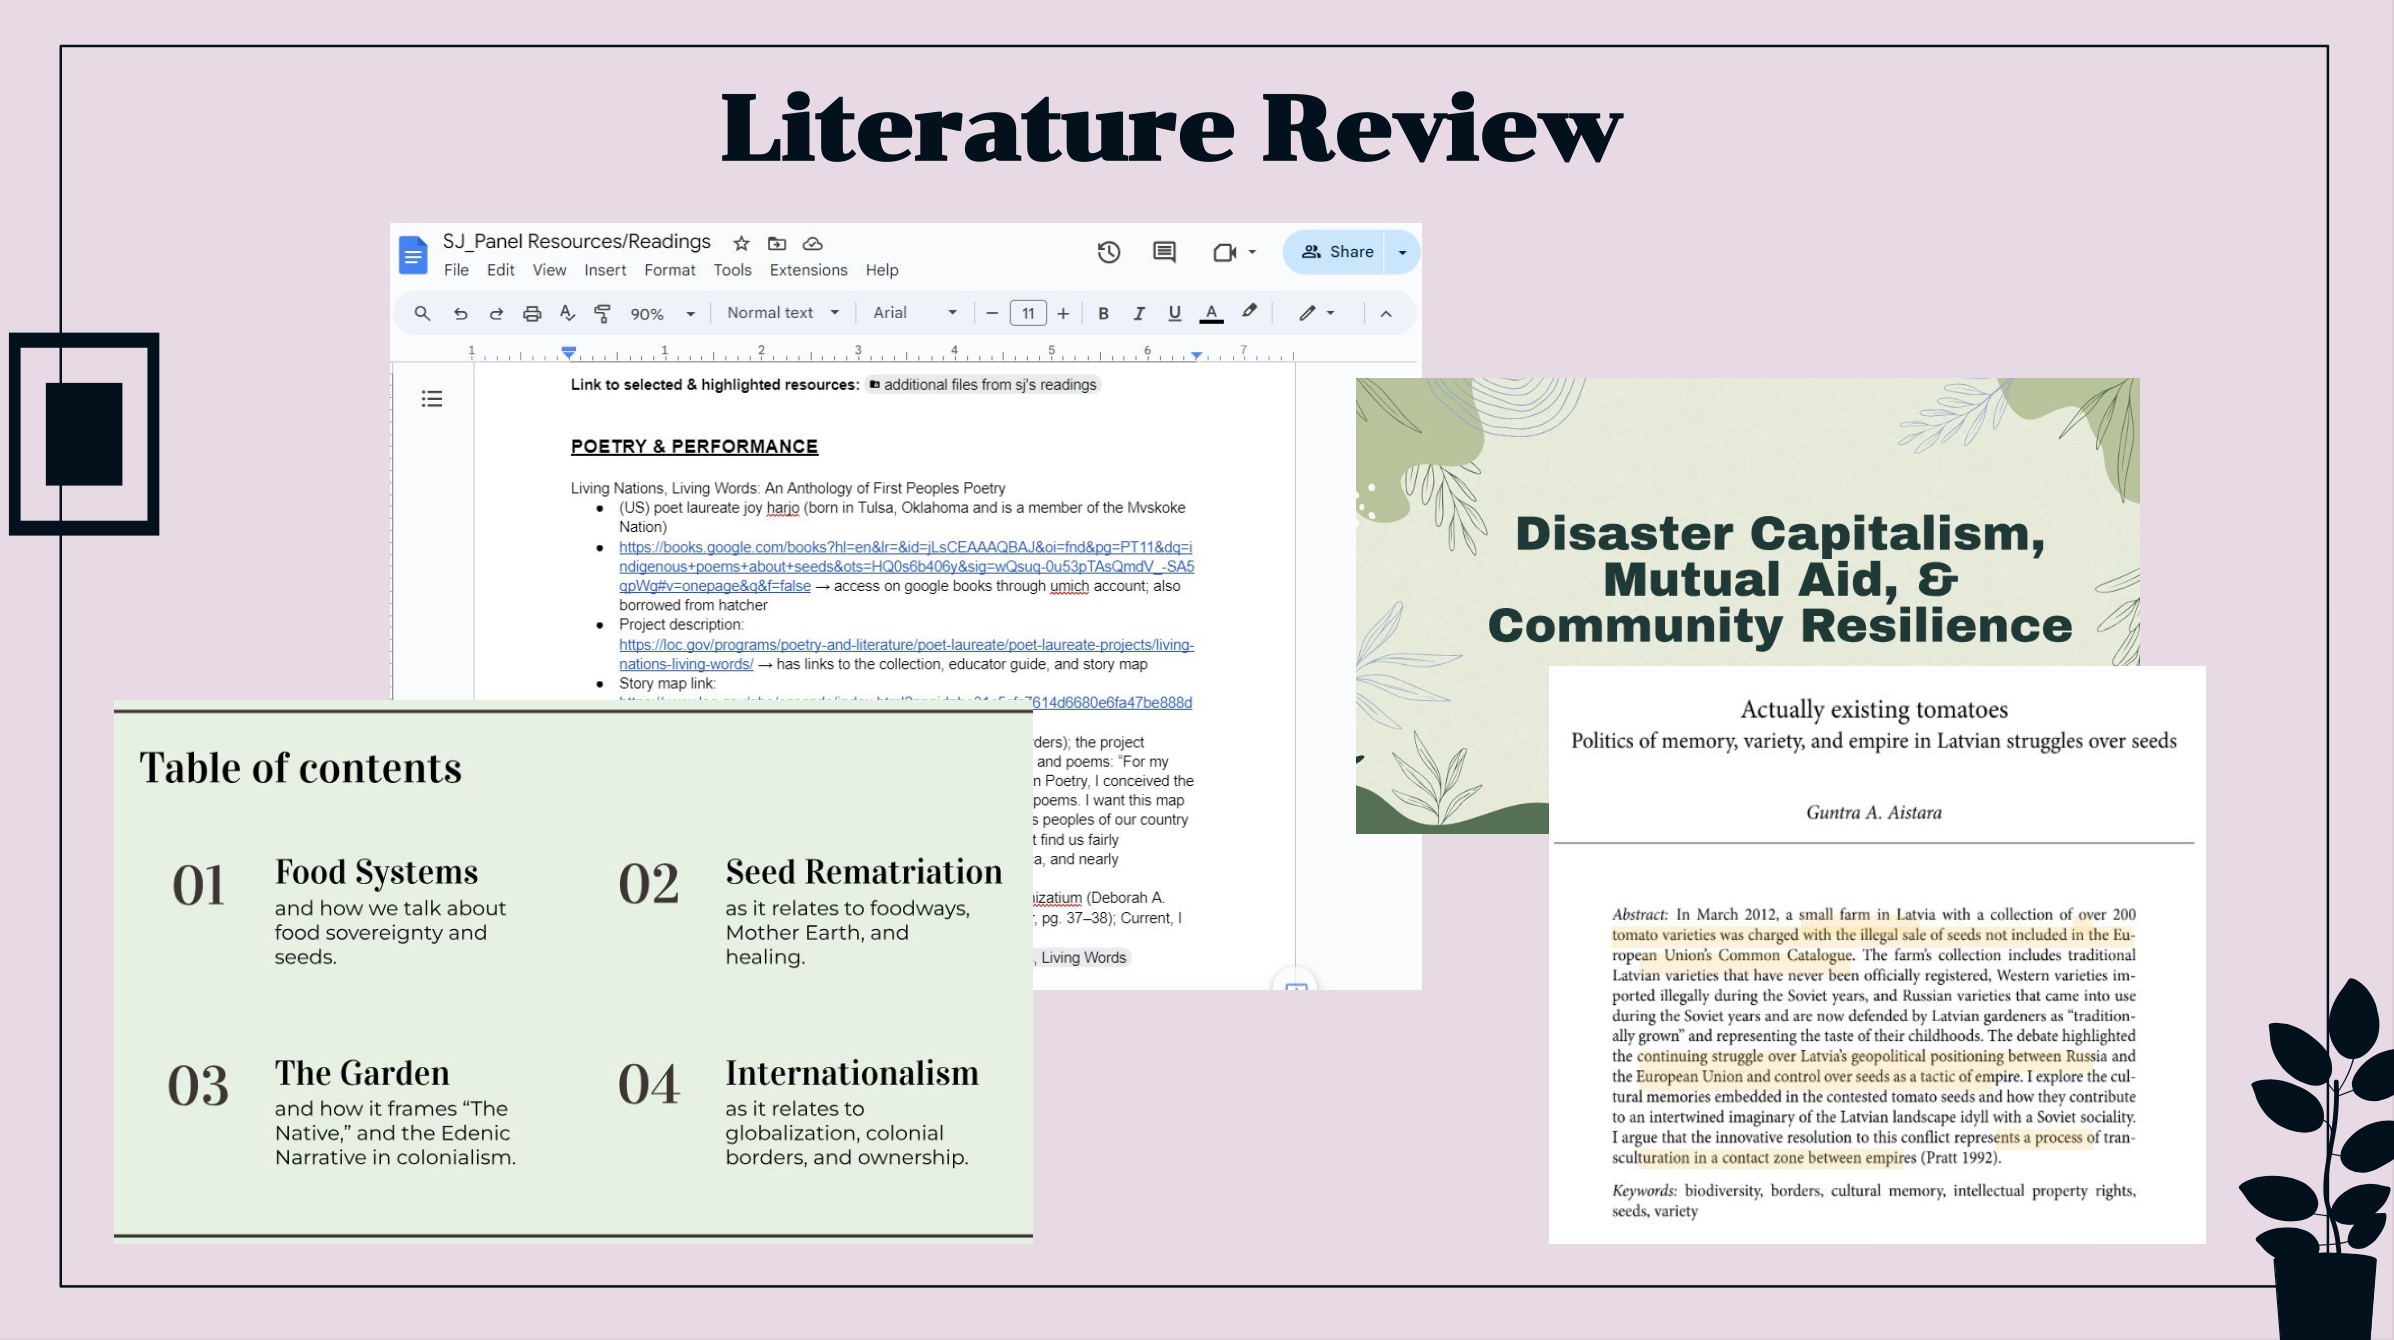
Task: Click the Living Words chip link
Action: point(1083,957)
